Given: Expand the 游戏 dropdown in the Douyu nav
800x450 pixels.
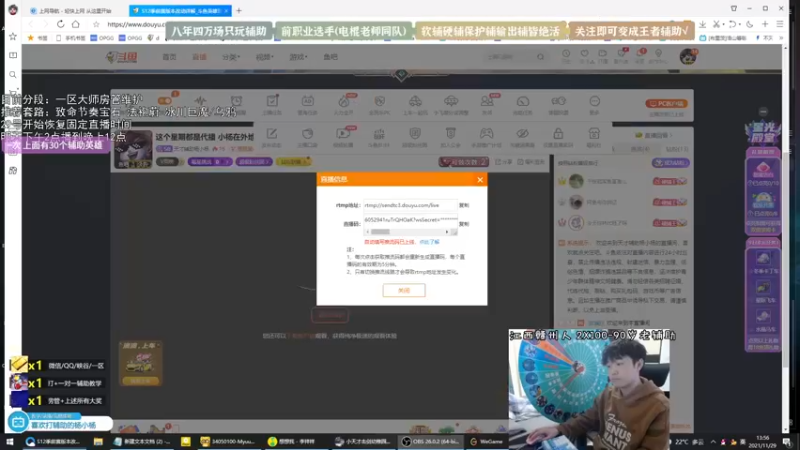Looking at the screenshot, I should [x=298, y=57].
